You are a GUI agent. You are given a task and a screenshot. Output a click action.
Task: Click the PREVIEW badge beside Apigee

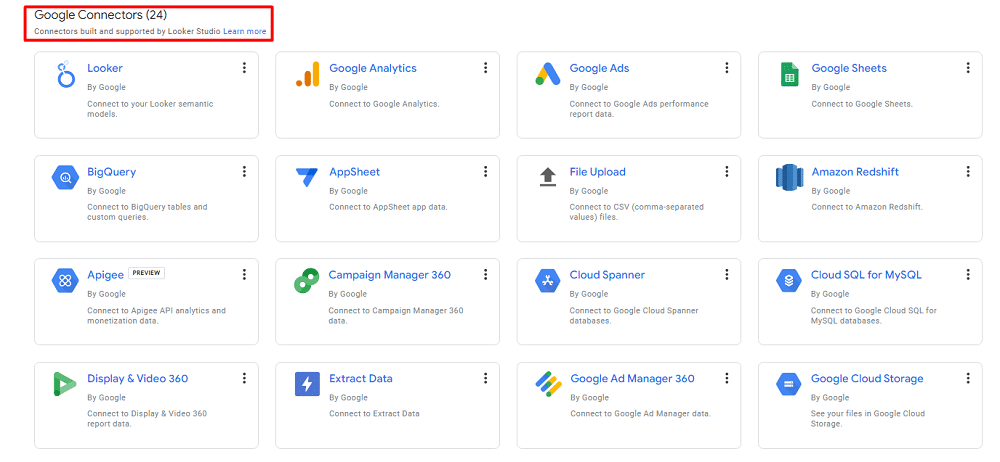(x=147, y=273)
